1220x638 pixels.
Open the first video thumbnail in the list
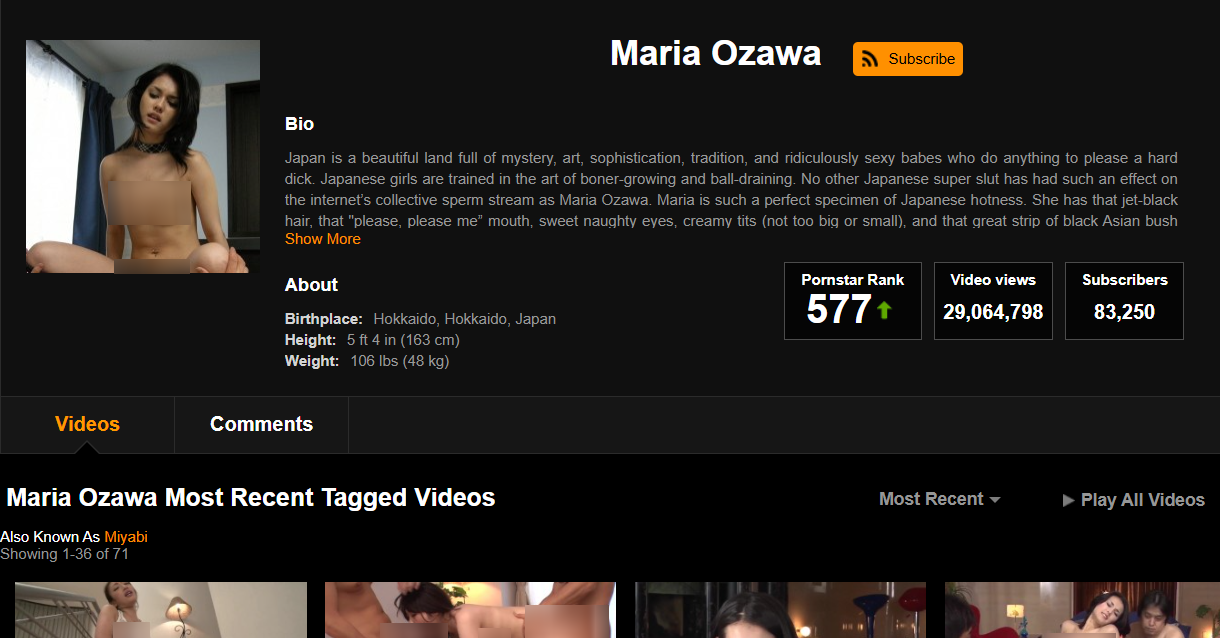click(x=160, y=610)
